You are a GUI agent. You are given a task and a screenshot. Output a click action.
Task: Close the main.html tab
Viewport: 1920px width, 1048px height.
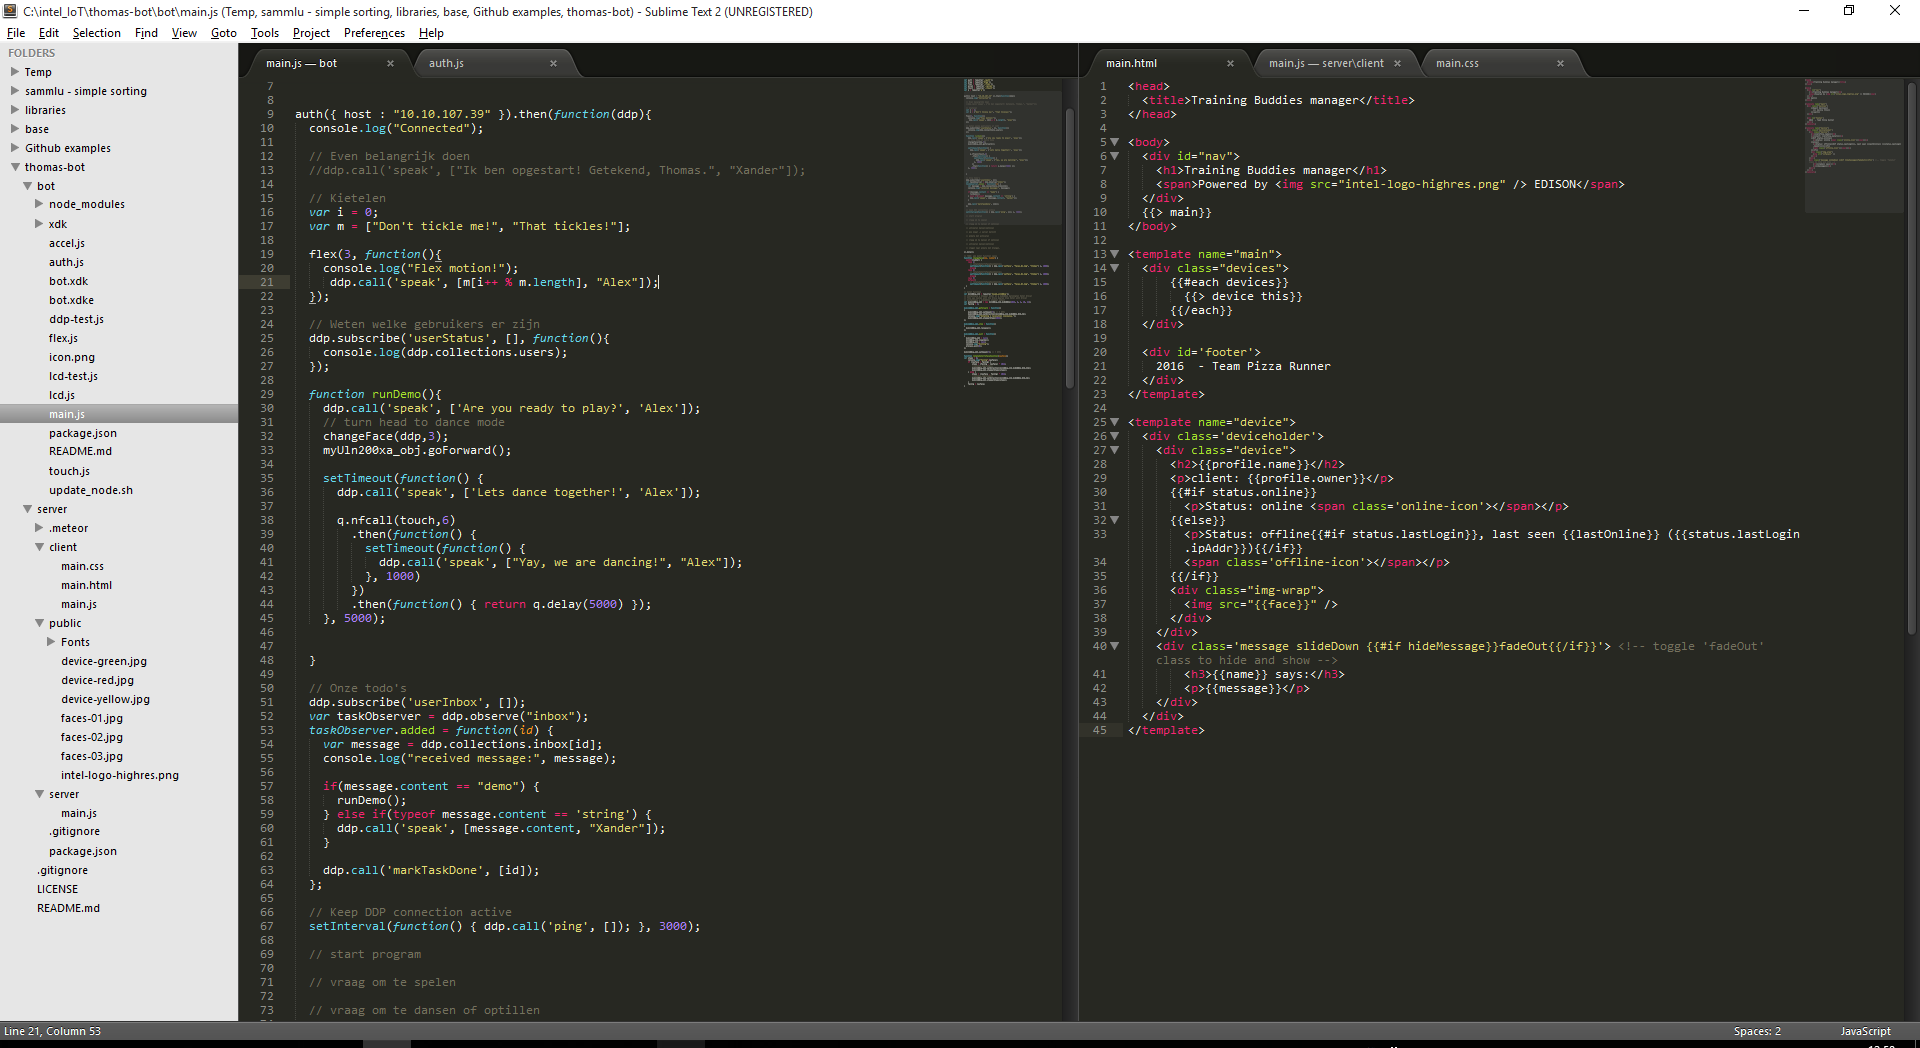click(x=1230, y=63)
